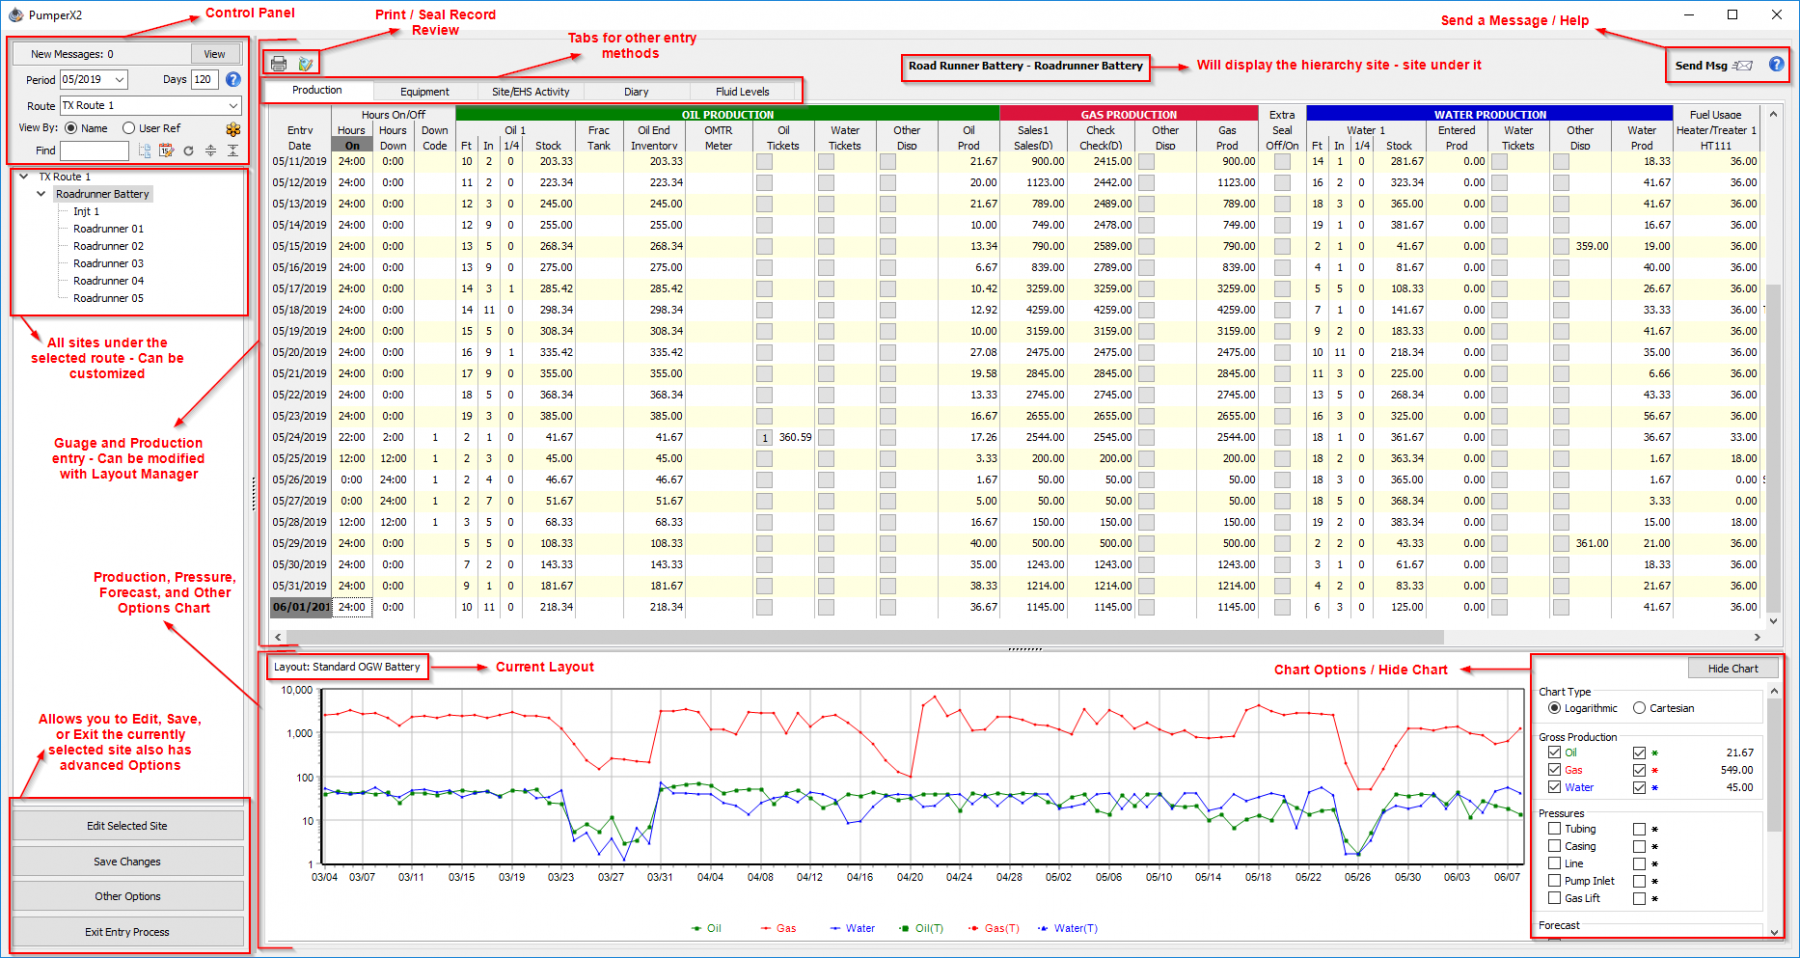Image resolution: width=1800 pixels, height=958 pixels.
Task: Click the orange settings icon beside User Ref
Action: tap(232, 129)
